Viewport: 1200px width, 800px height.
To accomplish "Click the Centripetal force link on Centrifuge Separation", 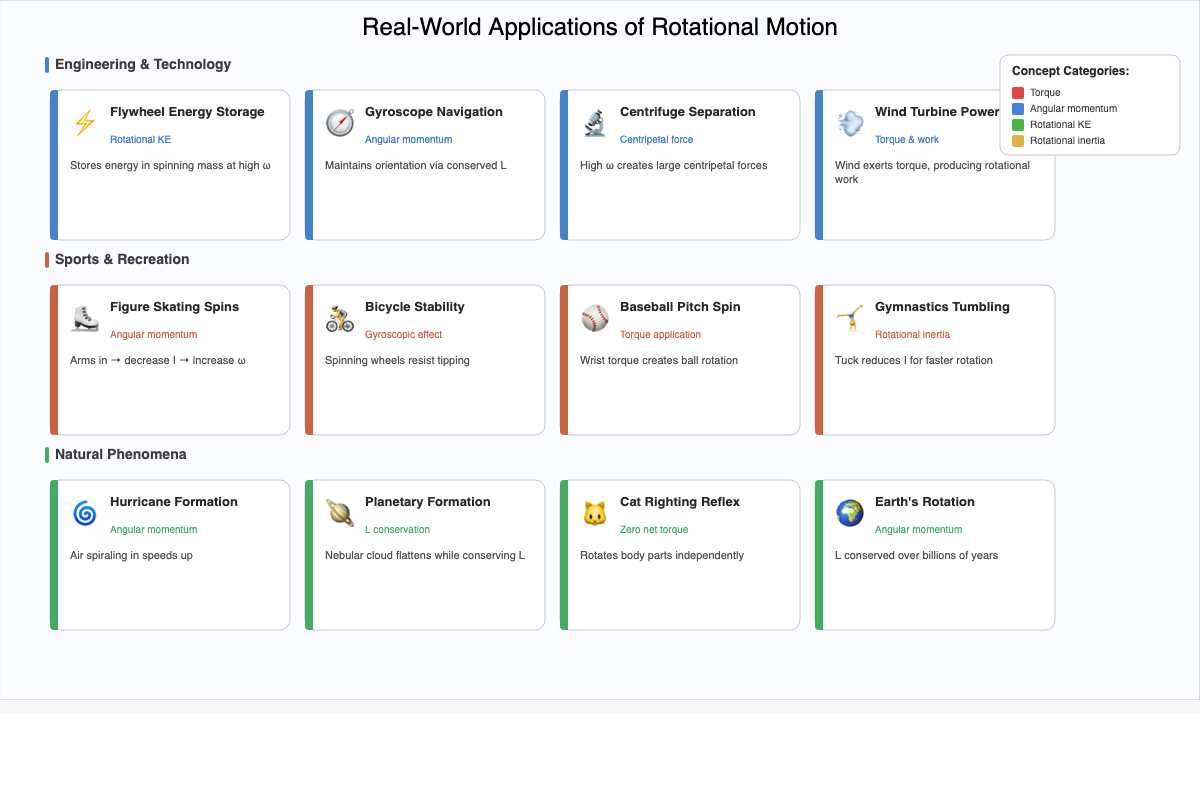I will click(656, 139).
